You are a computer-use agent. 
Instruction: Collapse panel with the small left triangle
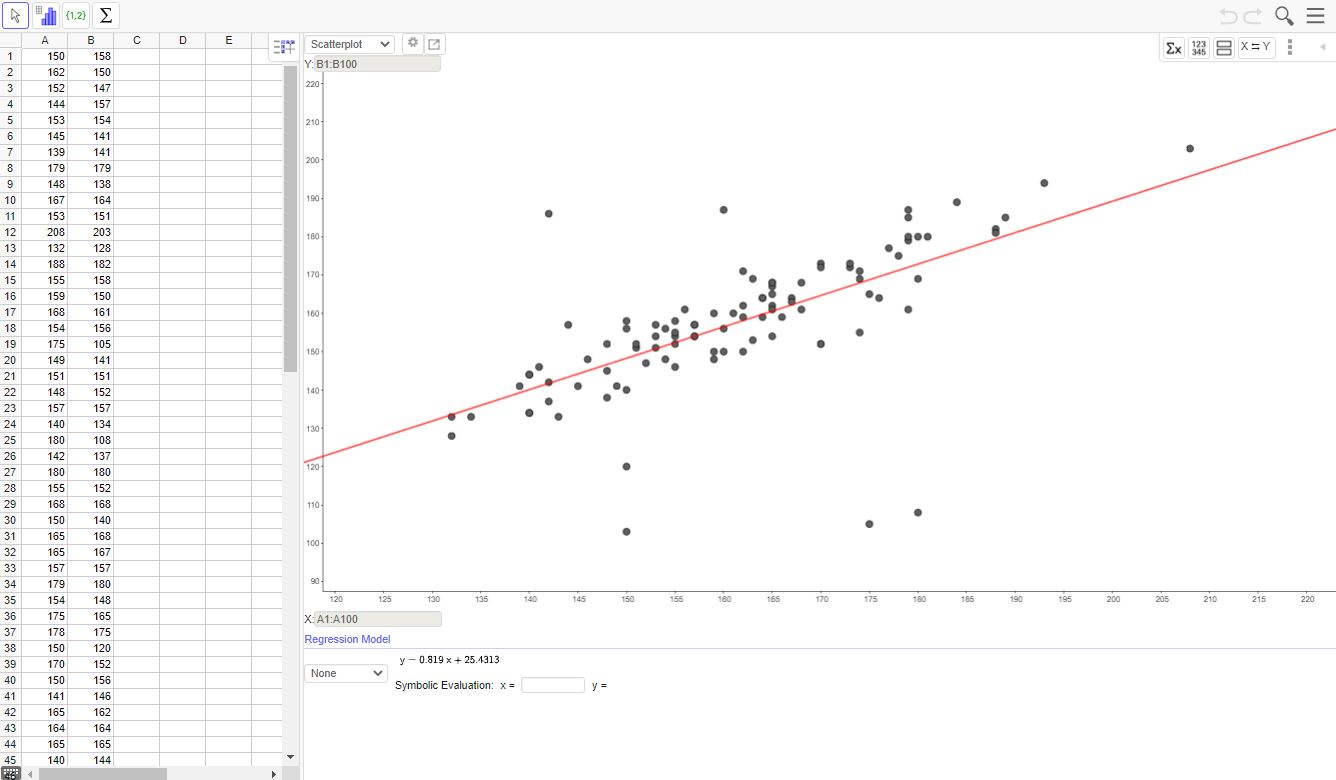point(1322,47)
